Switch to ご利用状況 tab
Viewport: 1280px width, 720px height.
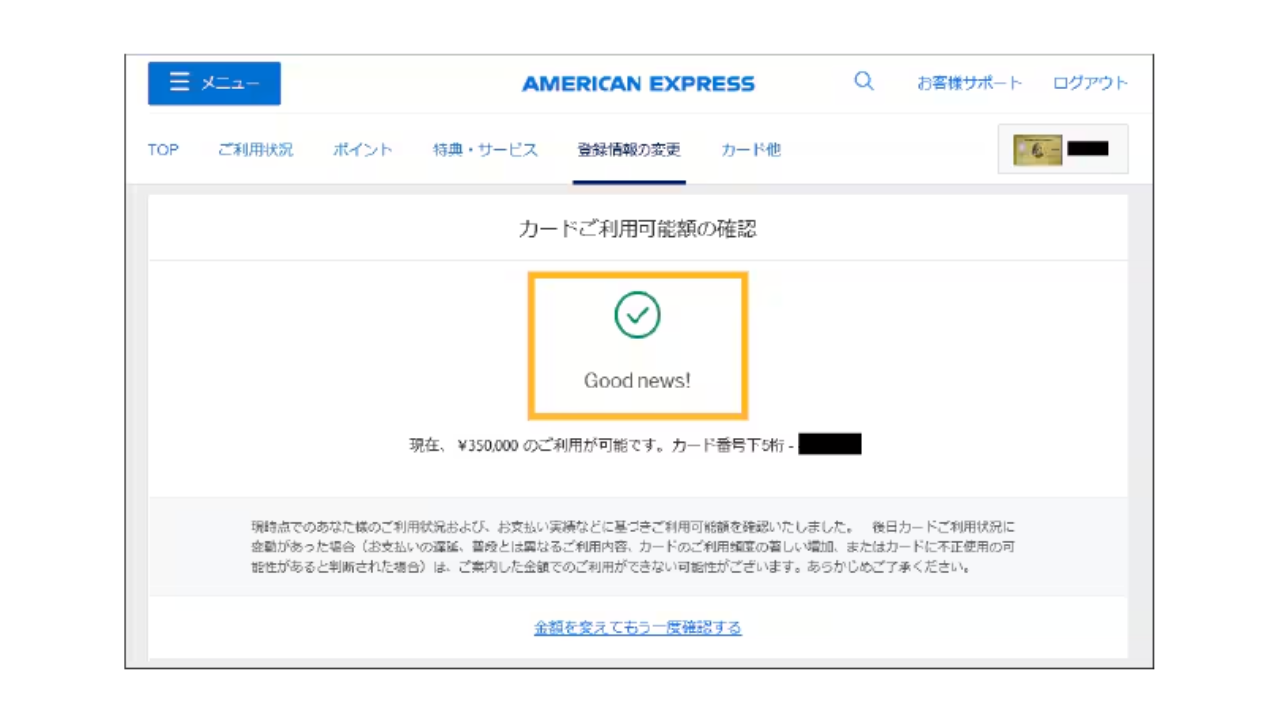256,150
